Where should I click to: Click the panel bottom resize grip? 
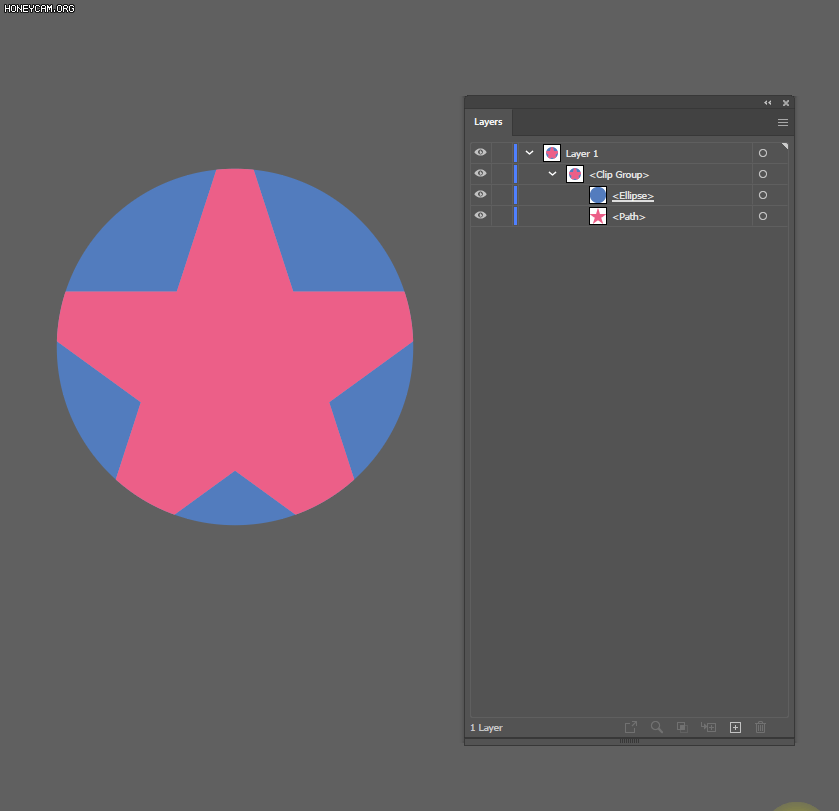coord(629,741)
